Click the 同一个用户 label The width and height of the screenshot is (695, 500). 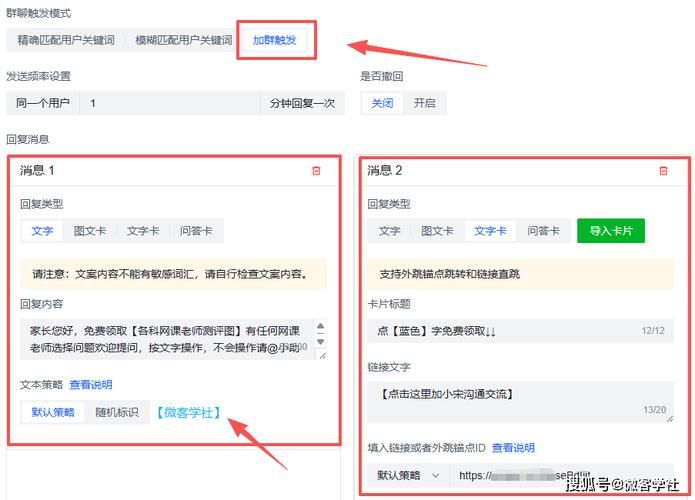pyautogui.click(x=43, y=103)
